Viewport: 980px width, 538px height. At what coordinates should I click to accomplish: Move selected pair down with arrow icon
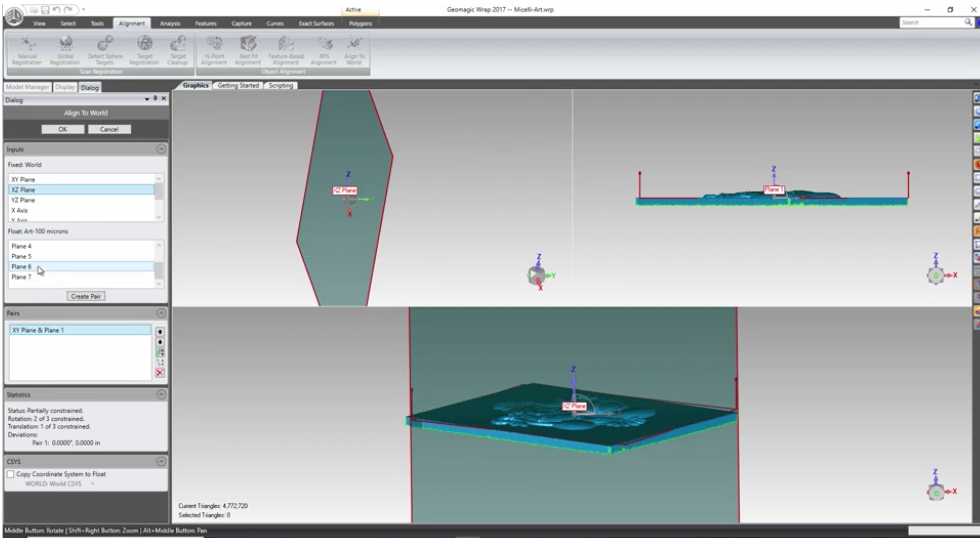tap(160, 342)
